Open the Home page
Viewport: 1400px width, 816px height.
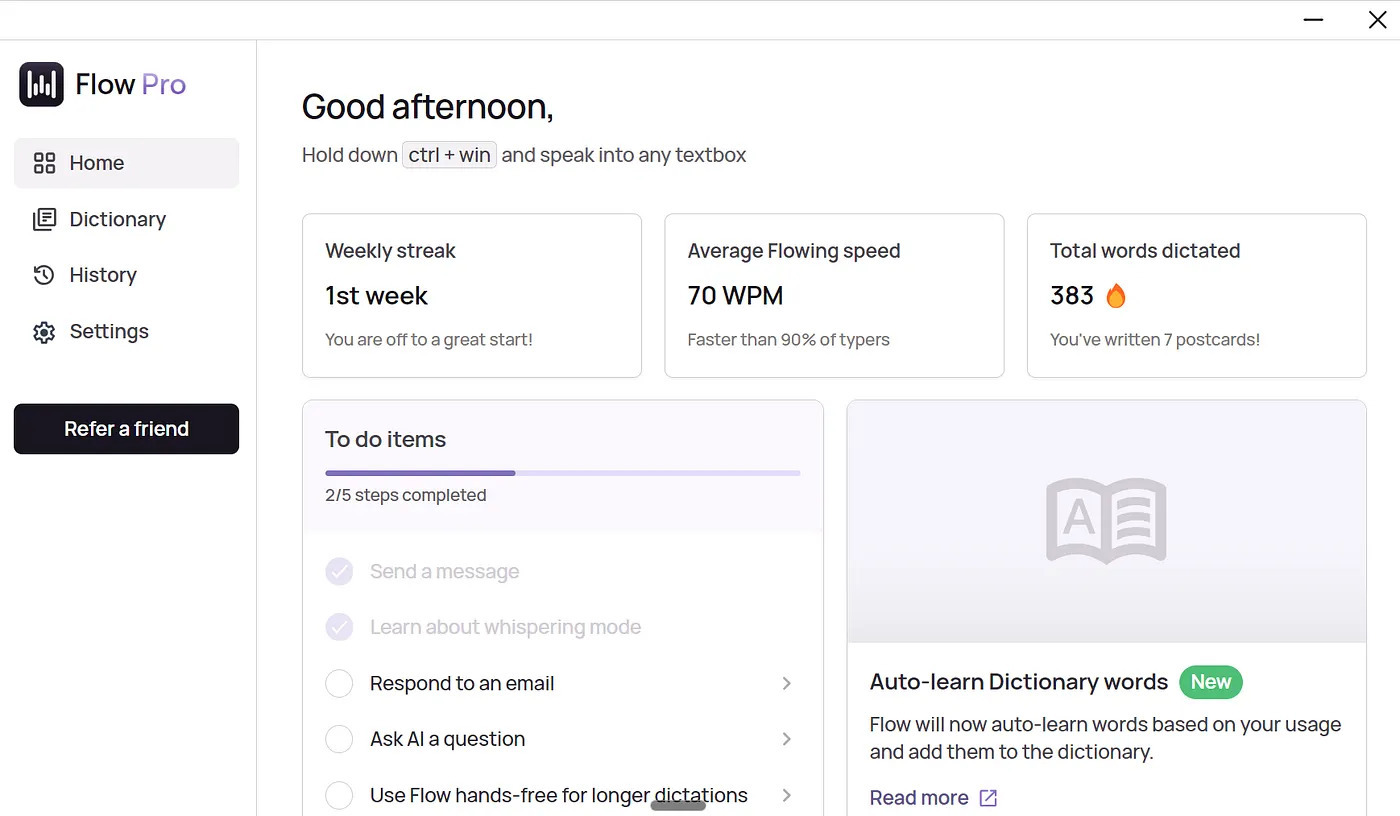[126, 163]
